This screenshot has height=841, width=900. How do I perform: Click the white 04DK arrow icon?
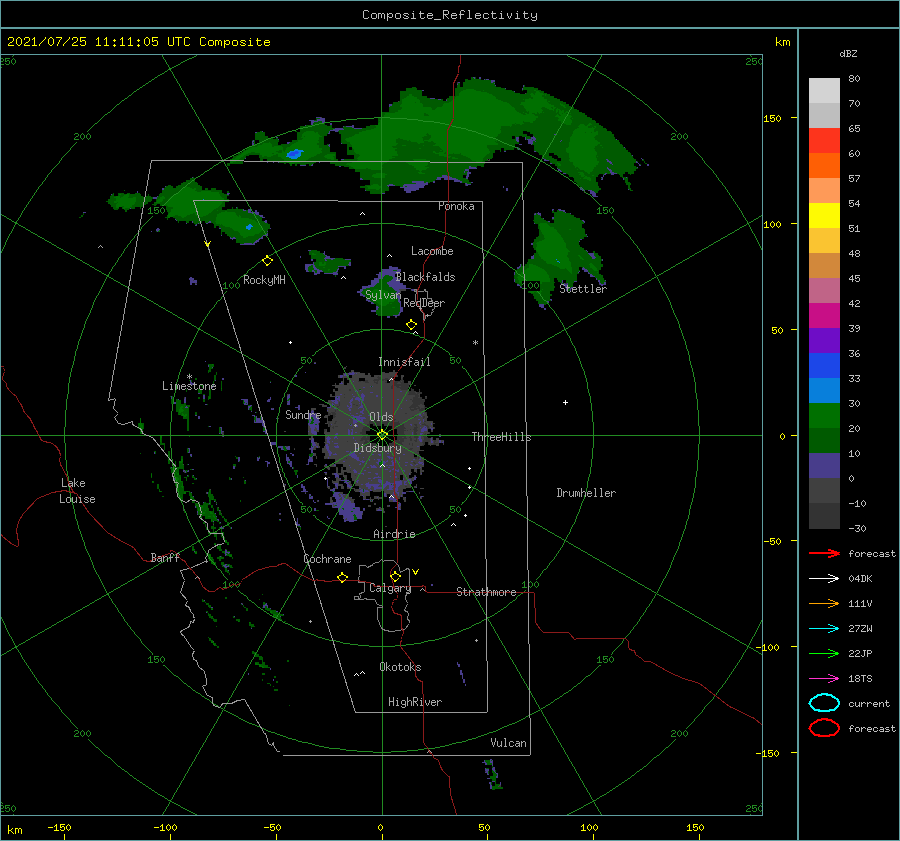[x=824, y=579]
